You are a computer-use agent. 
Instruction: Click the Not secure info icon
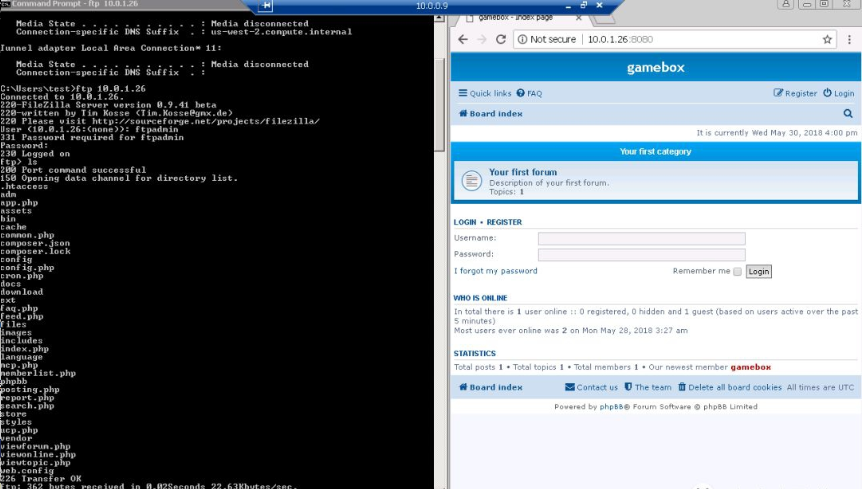click(522, 40)
